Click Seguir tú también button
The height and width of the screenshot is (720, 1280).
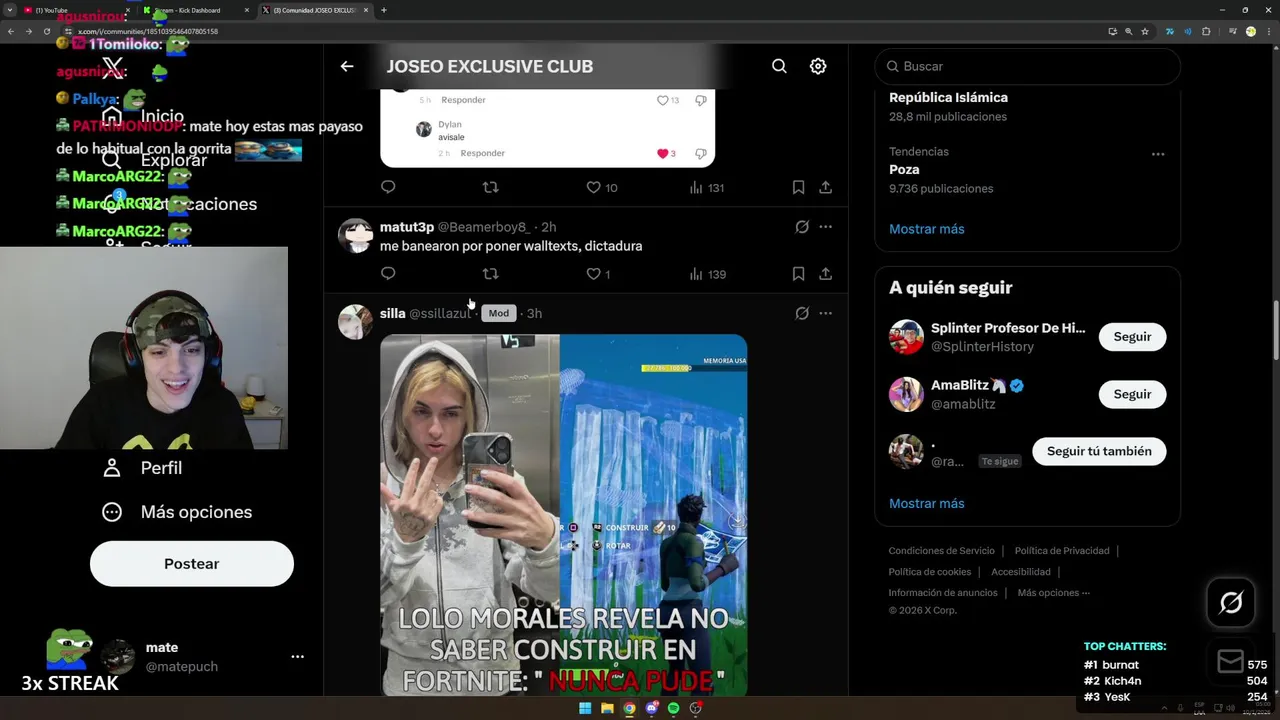coord(1099,451)
